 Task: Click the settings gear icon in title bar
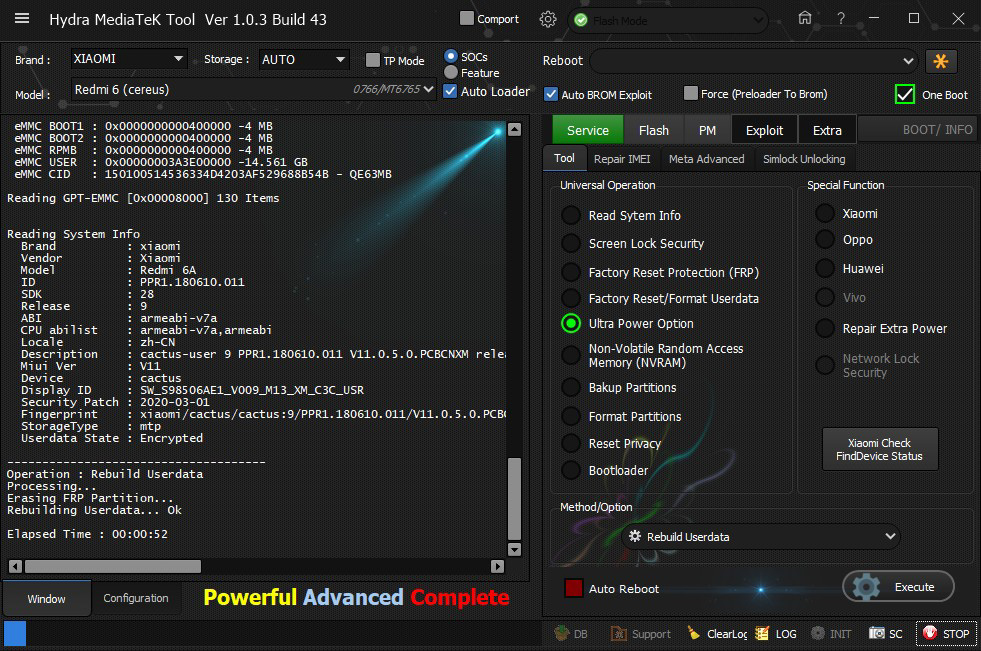point(548,19)
